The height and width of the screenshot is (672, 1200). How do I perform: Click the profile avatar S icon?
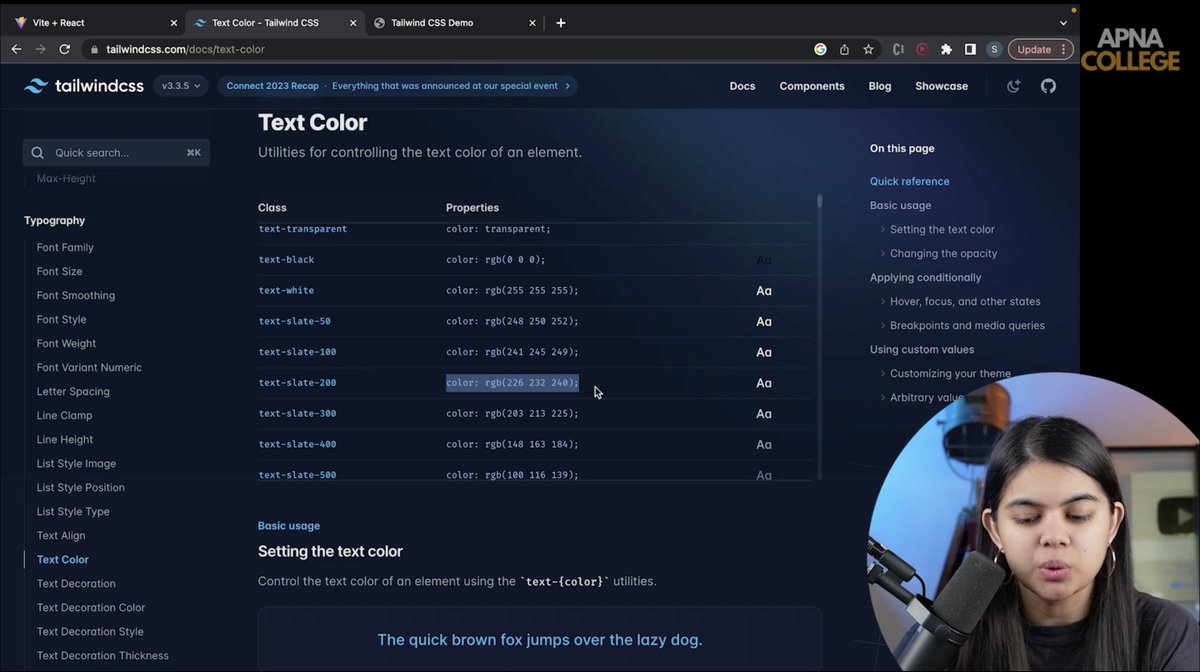(x=994, y=49)
